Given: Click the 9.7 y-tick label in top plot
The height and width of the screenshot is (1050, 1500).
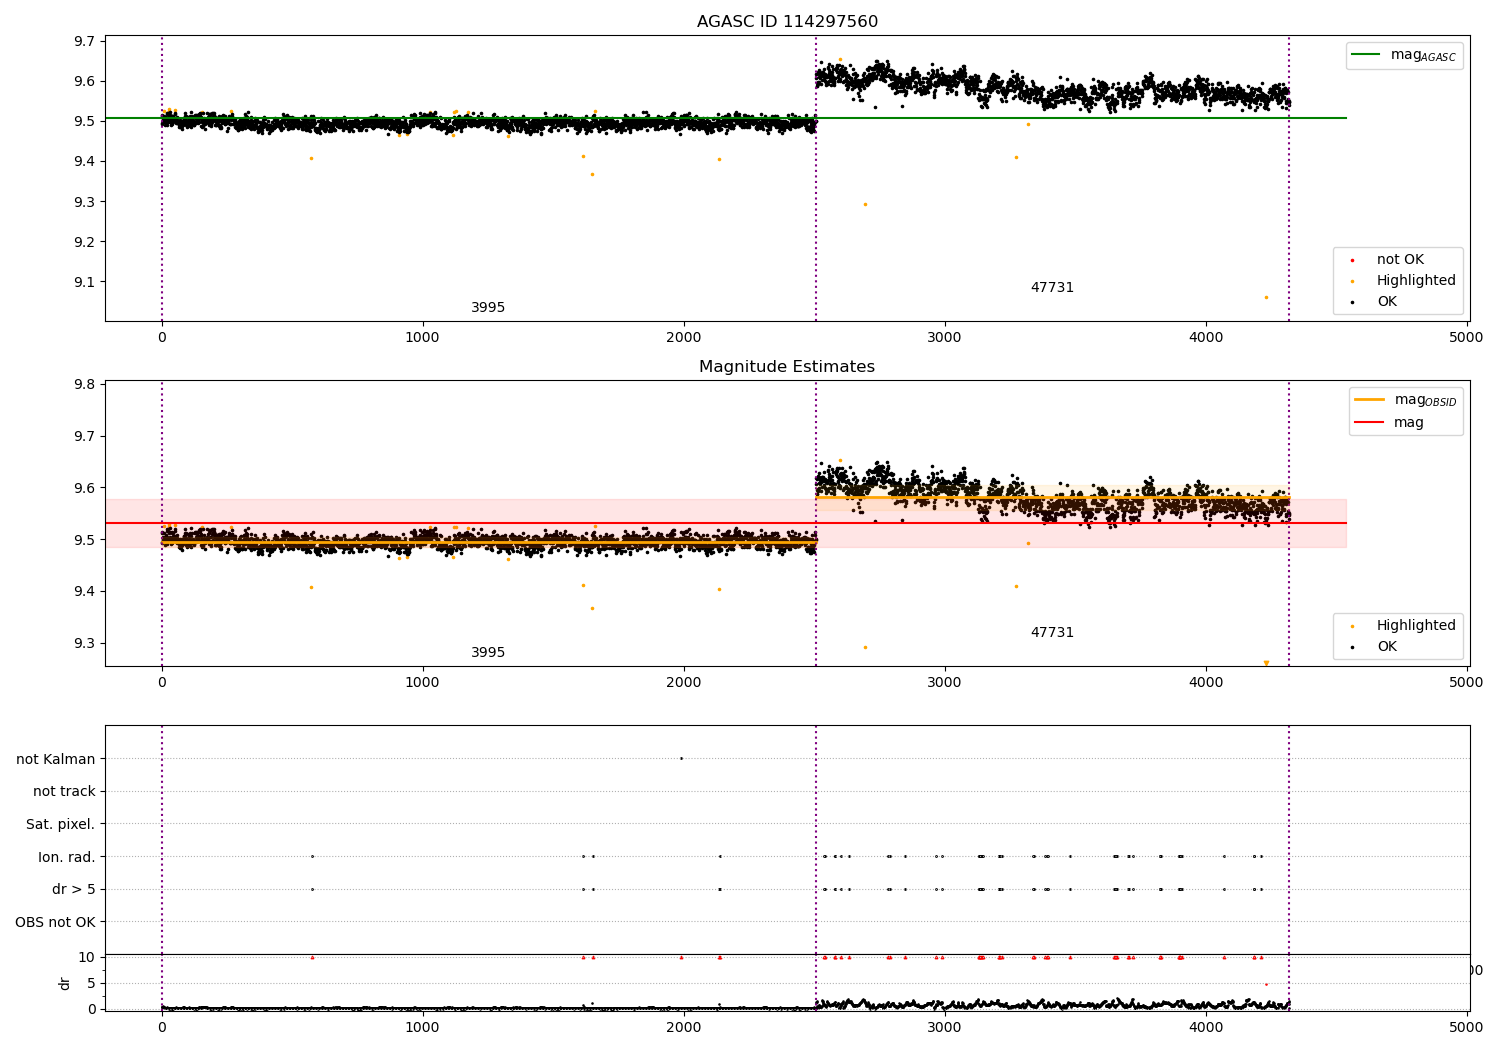Looking at the screenshot, I should [83, 41].
